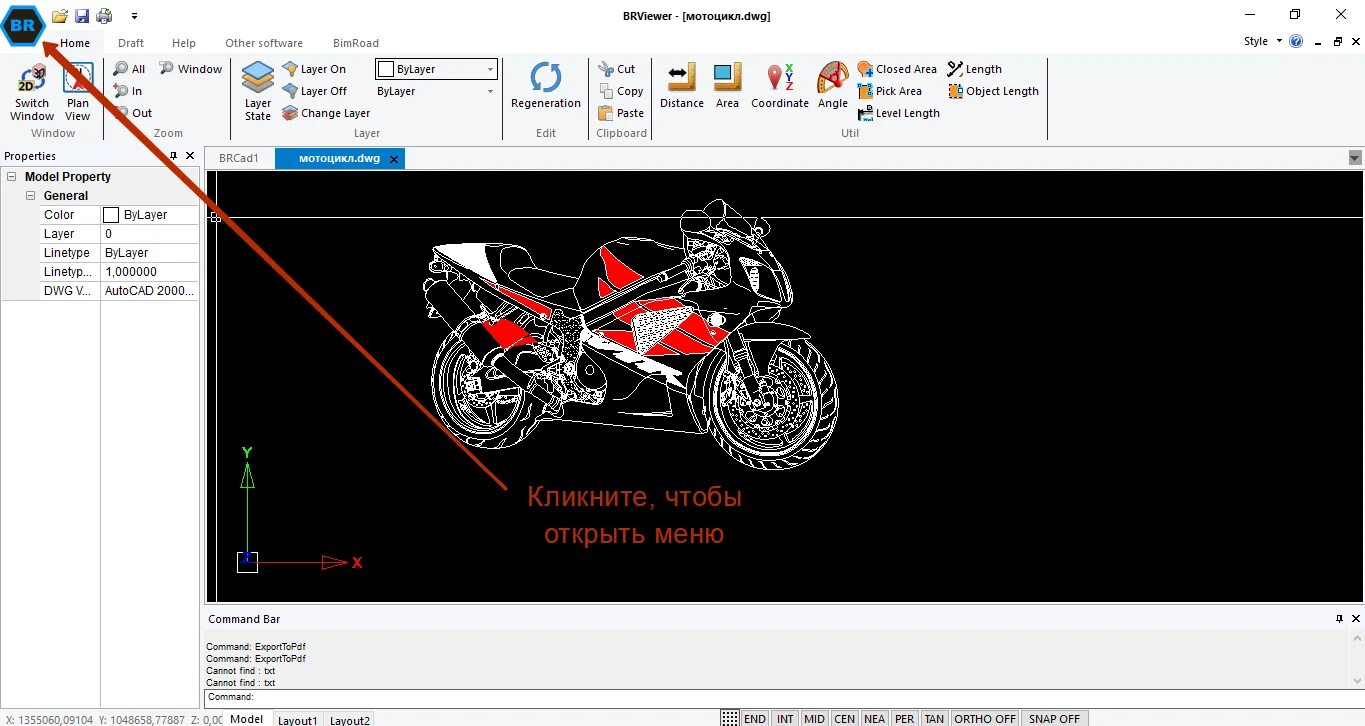The height and width of the screenshot is (726, 1365).
Task: Select the Area measuring tool
Action: [727, 87]
